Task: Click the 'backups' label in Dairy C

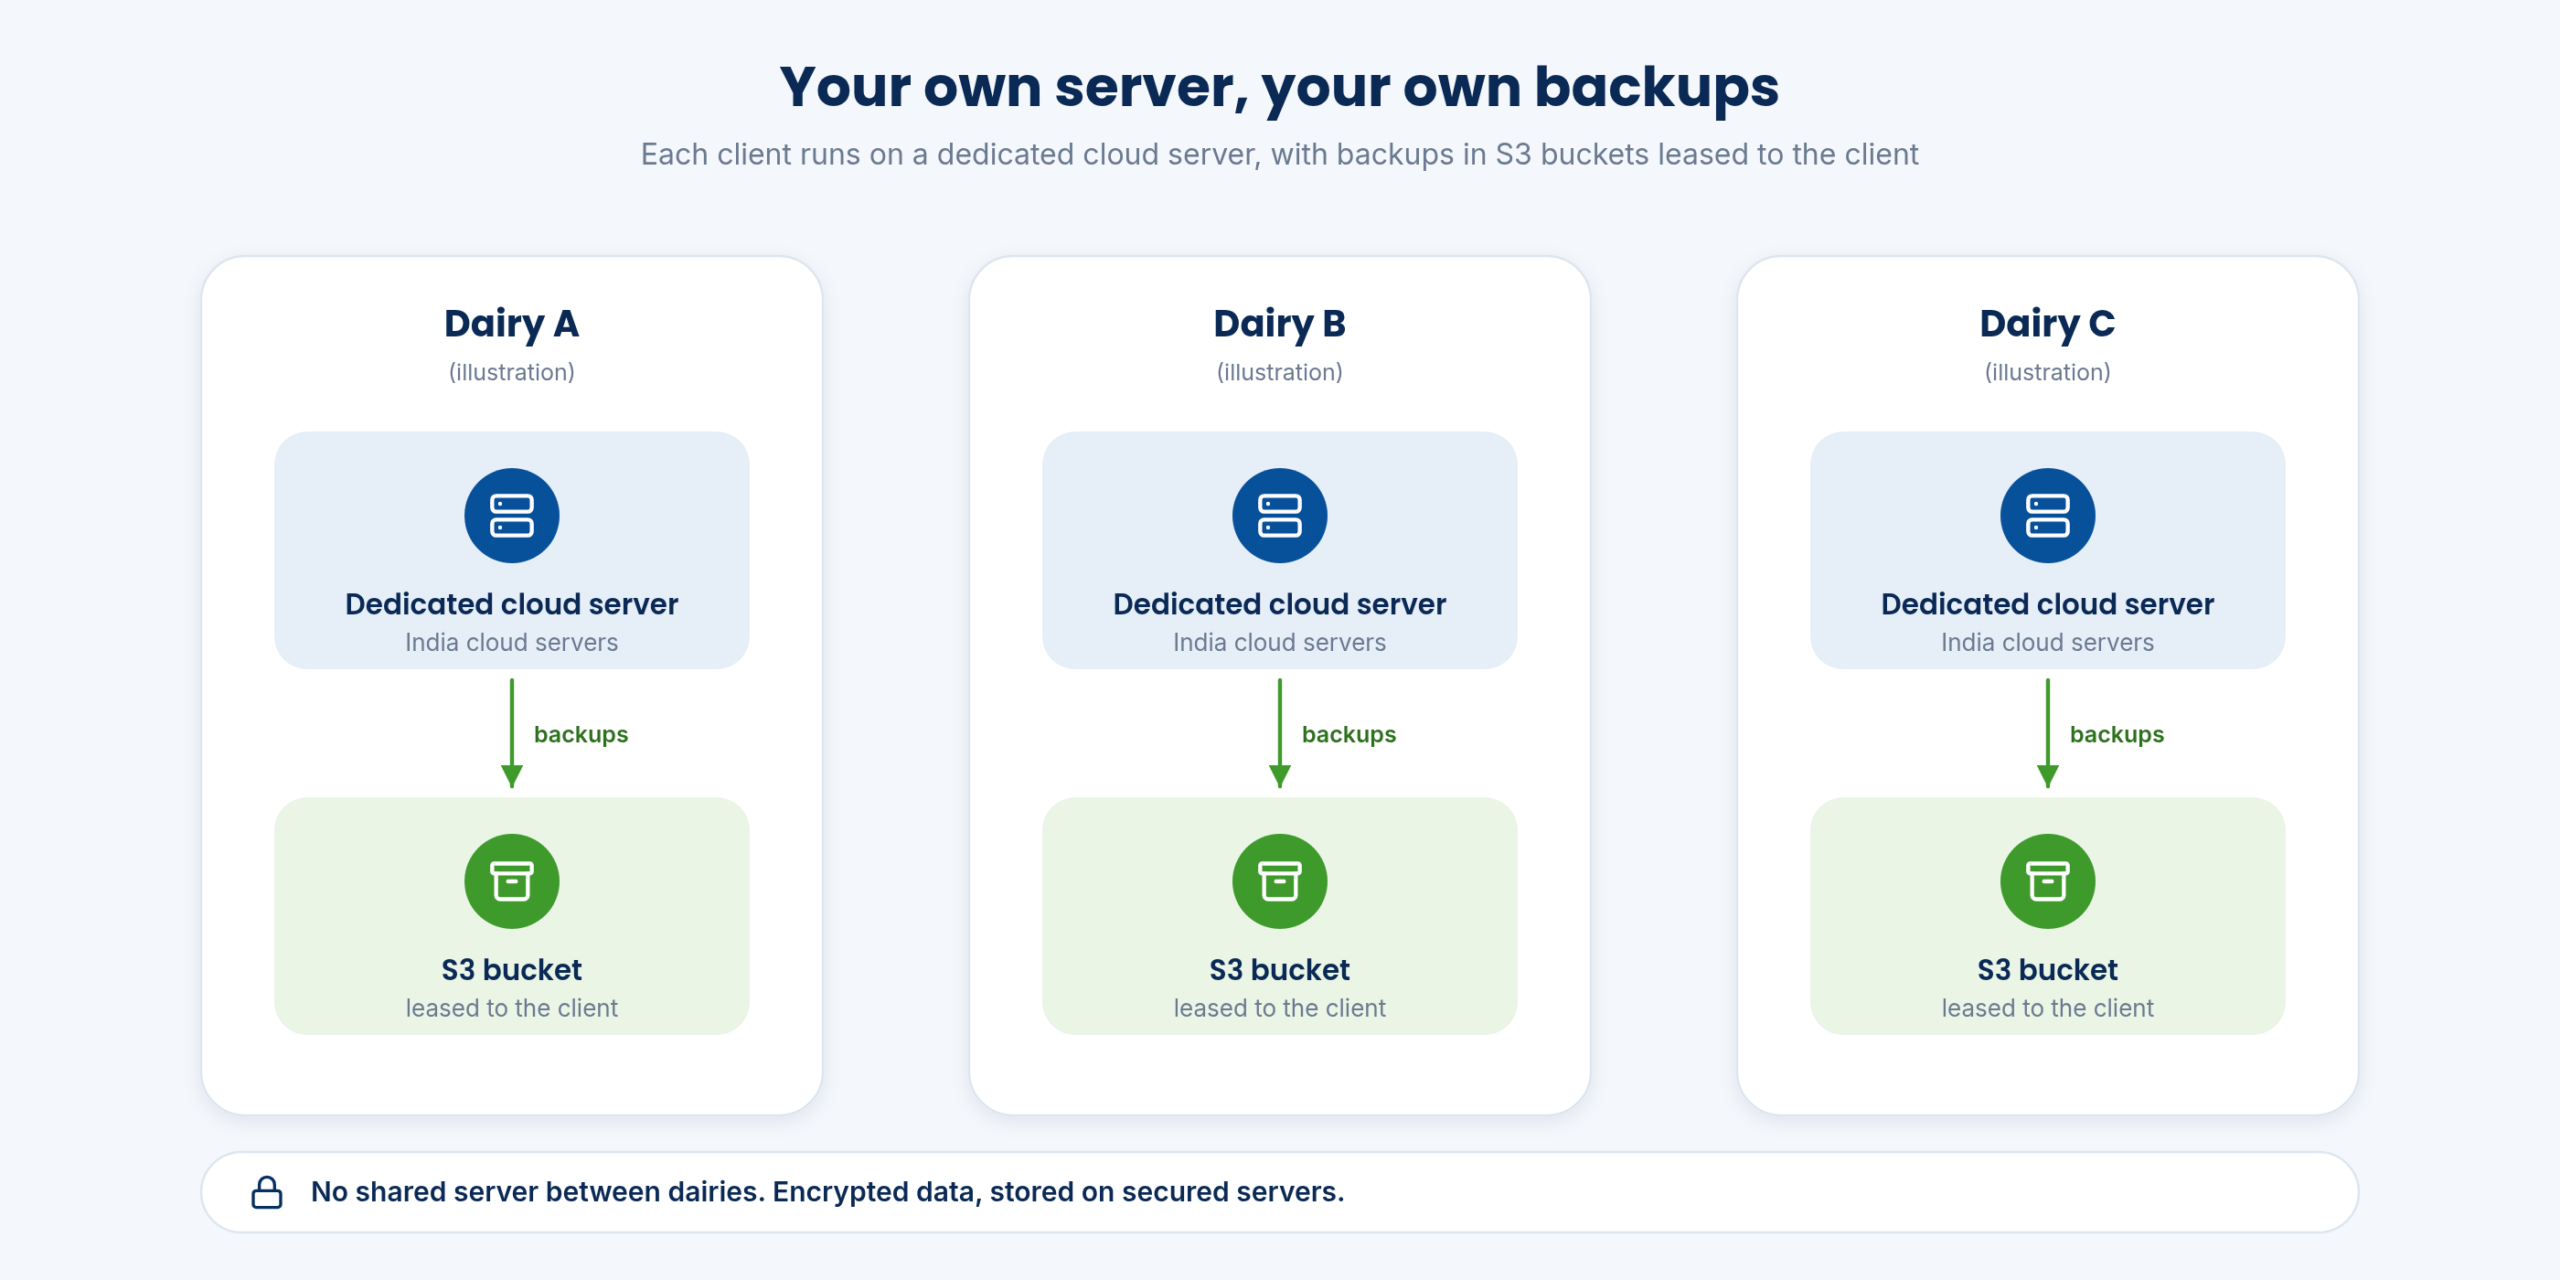Action: pyautogui.click(x=2117, y=735)
